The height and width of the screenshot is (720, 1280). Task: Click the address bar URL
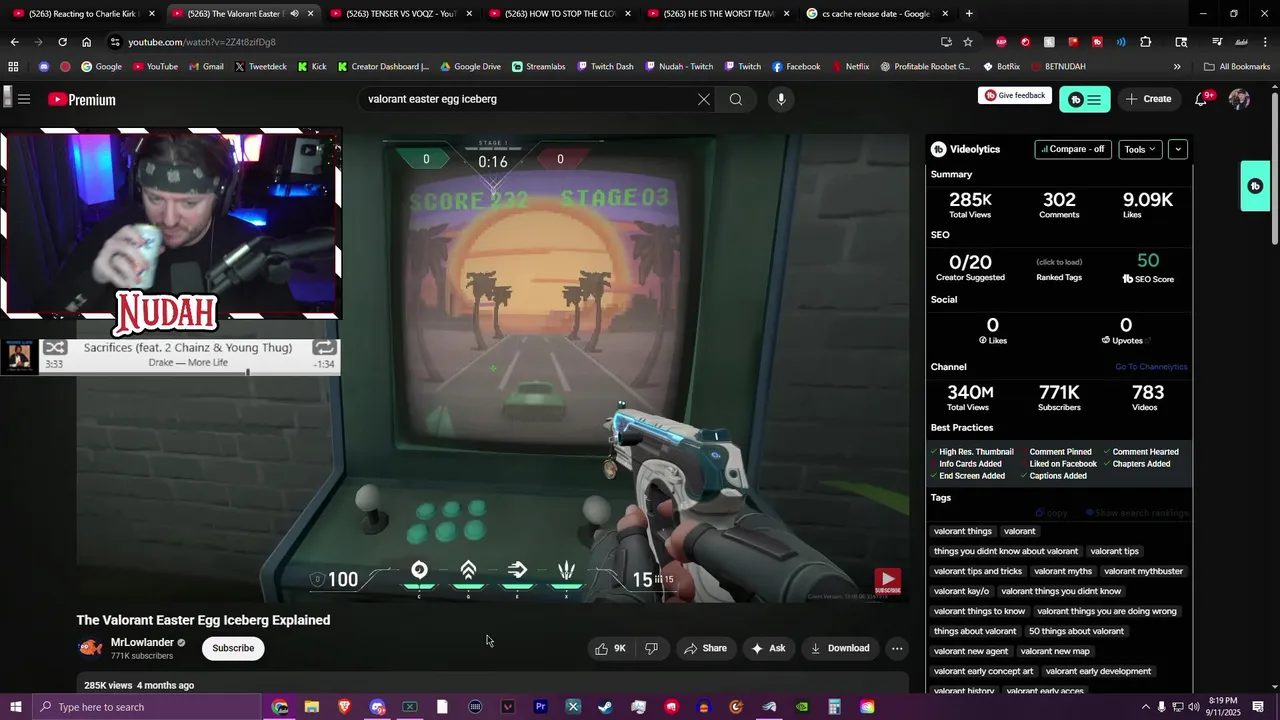click(201, 42)
